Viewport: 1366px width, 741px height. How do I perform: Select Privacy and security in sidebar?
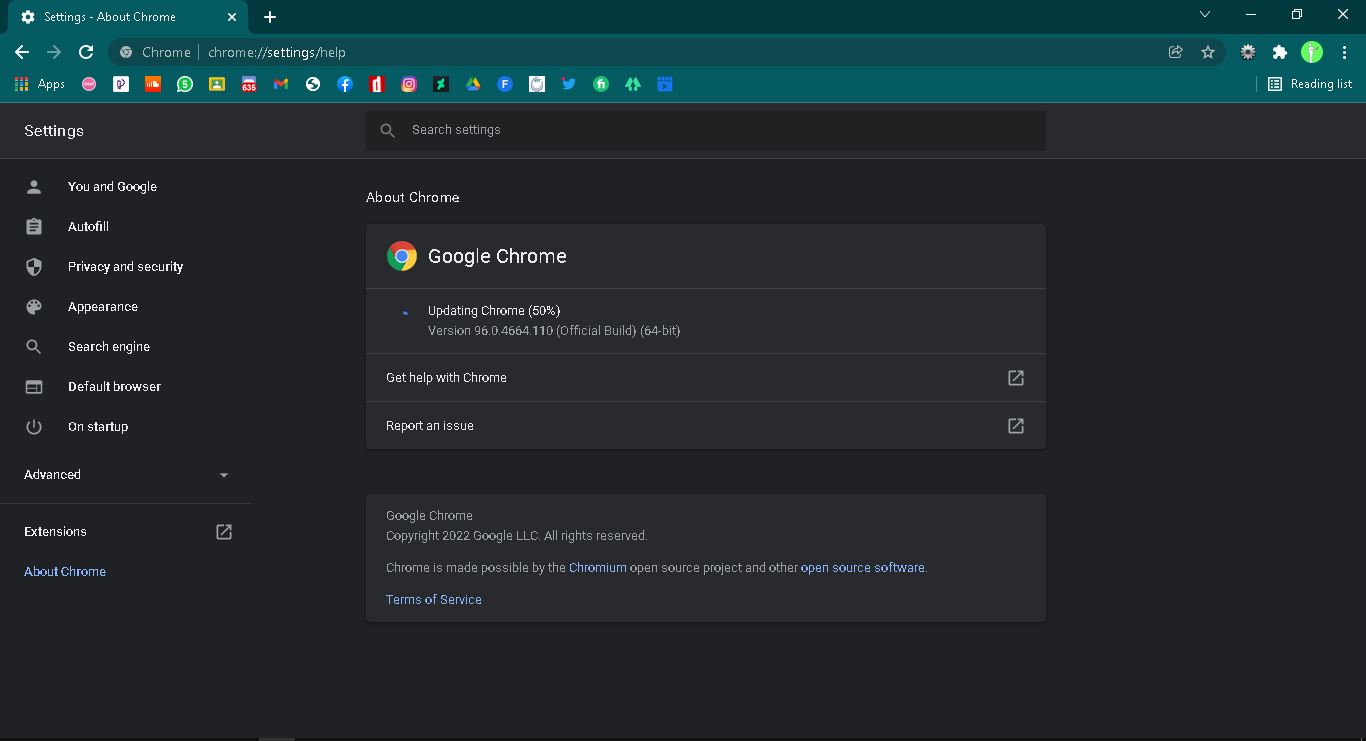coord(125,267)
